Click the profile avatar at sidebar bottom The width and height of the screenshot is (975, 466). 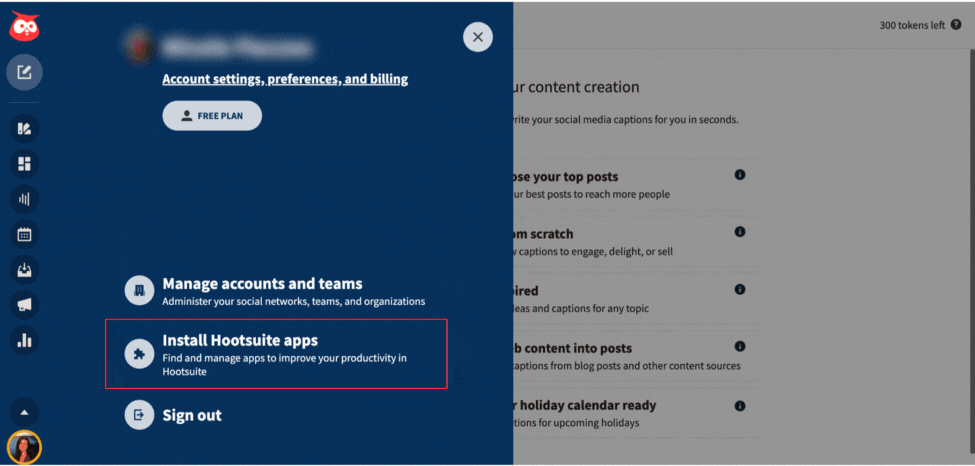(x=24, y=447)
